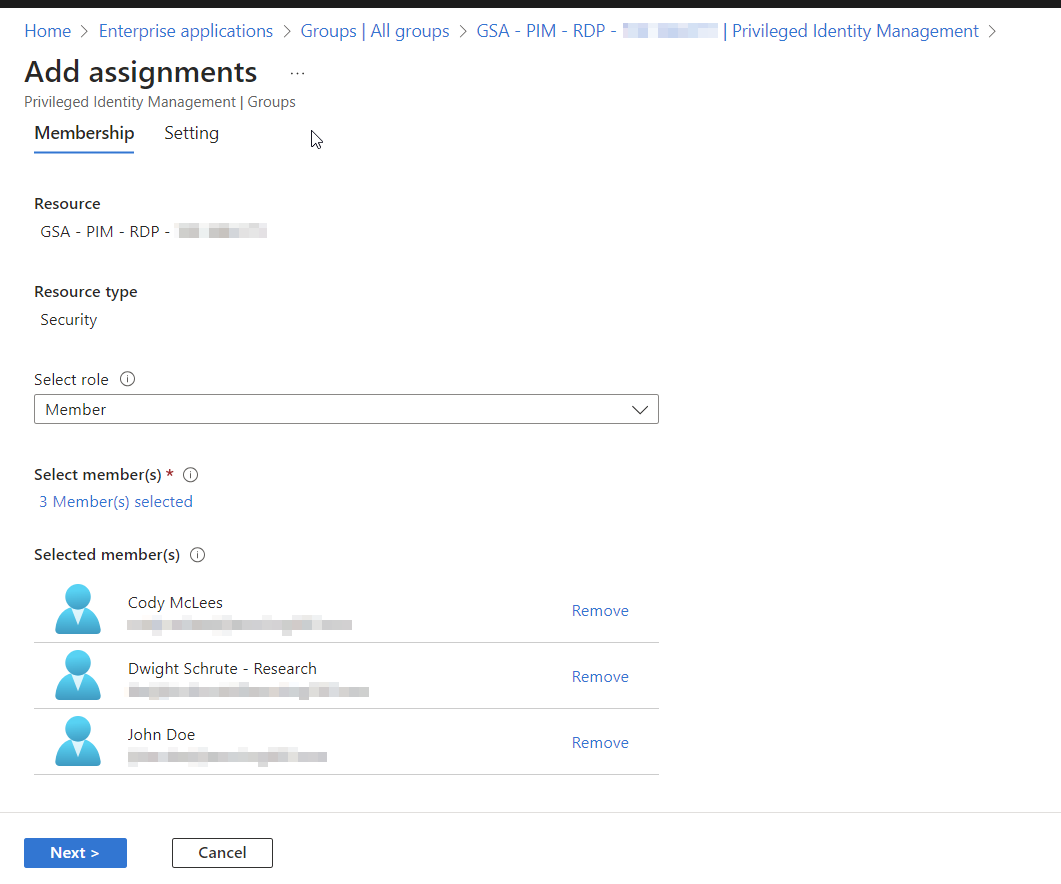Click the Security resource type value
The image size is (1061, 884).
[68, 319]
